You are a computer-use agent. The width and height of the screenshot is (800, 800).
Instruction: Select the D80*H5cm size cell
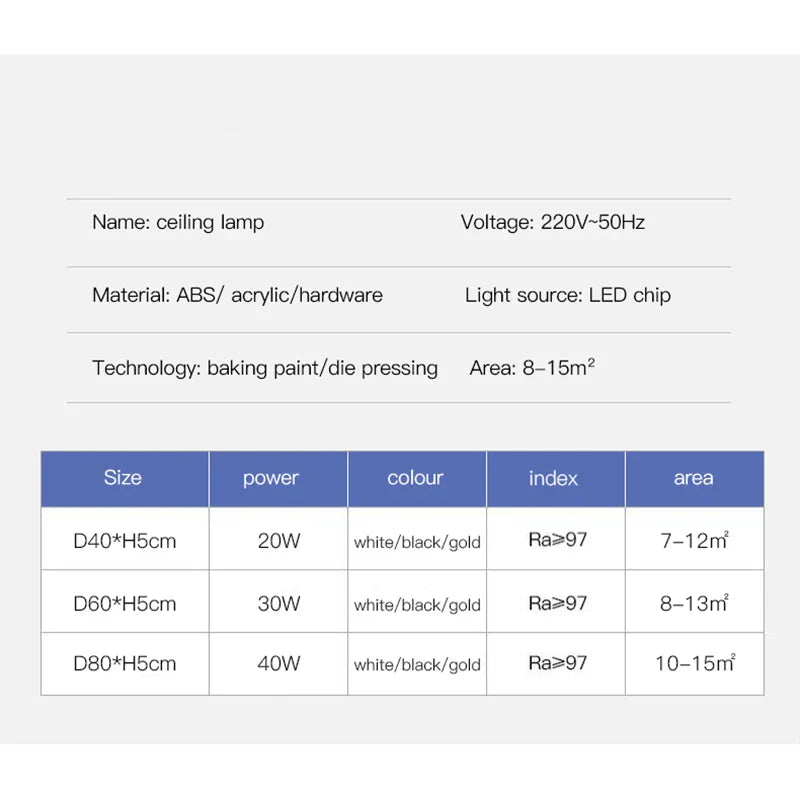(x=125, y=663)
